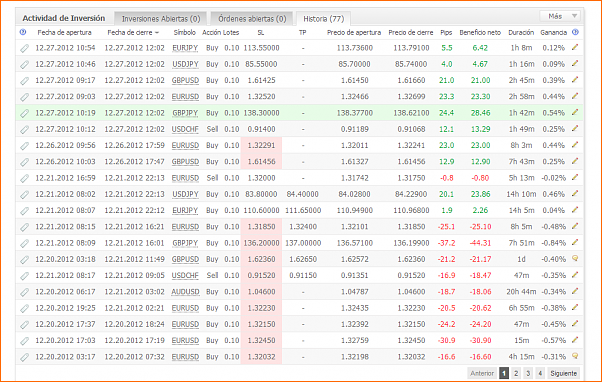Screen dimensions: 602x382
Task: Click pencil edit icon in 23.86 profit row
Action: click(575, 193)
